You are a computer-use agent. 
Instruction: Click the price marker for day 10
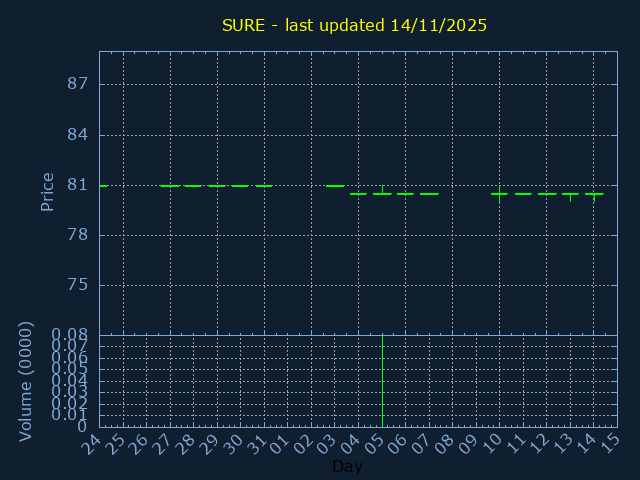[x=499, y=194]
